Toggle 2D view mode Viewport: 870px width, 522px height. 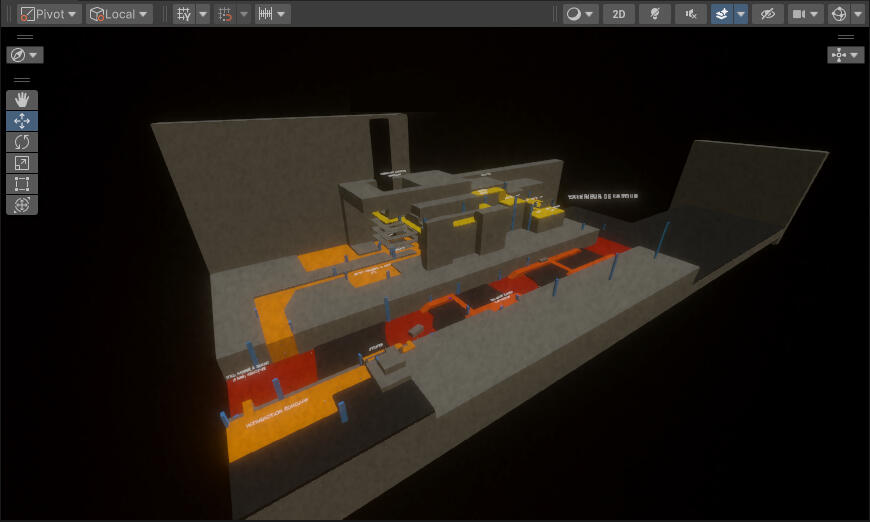619,14
